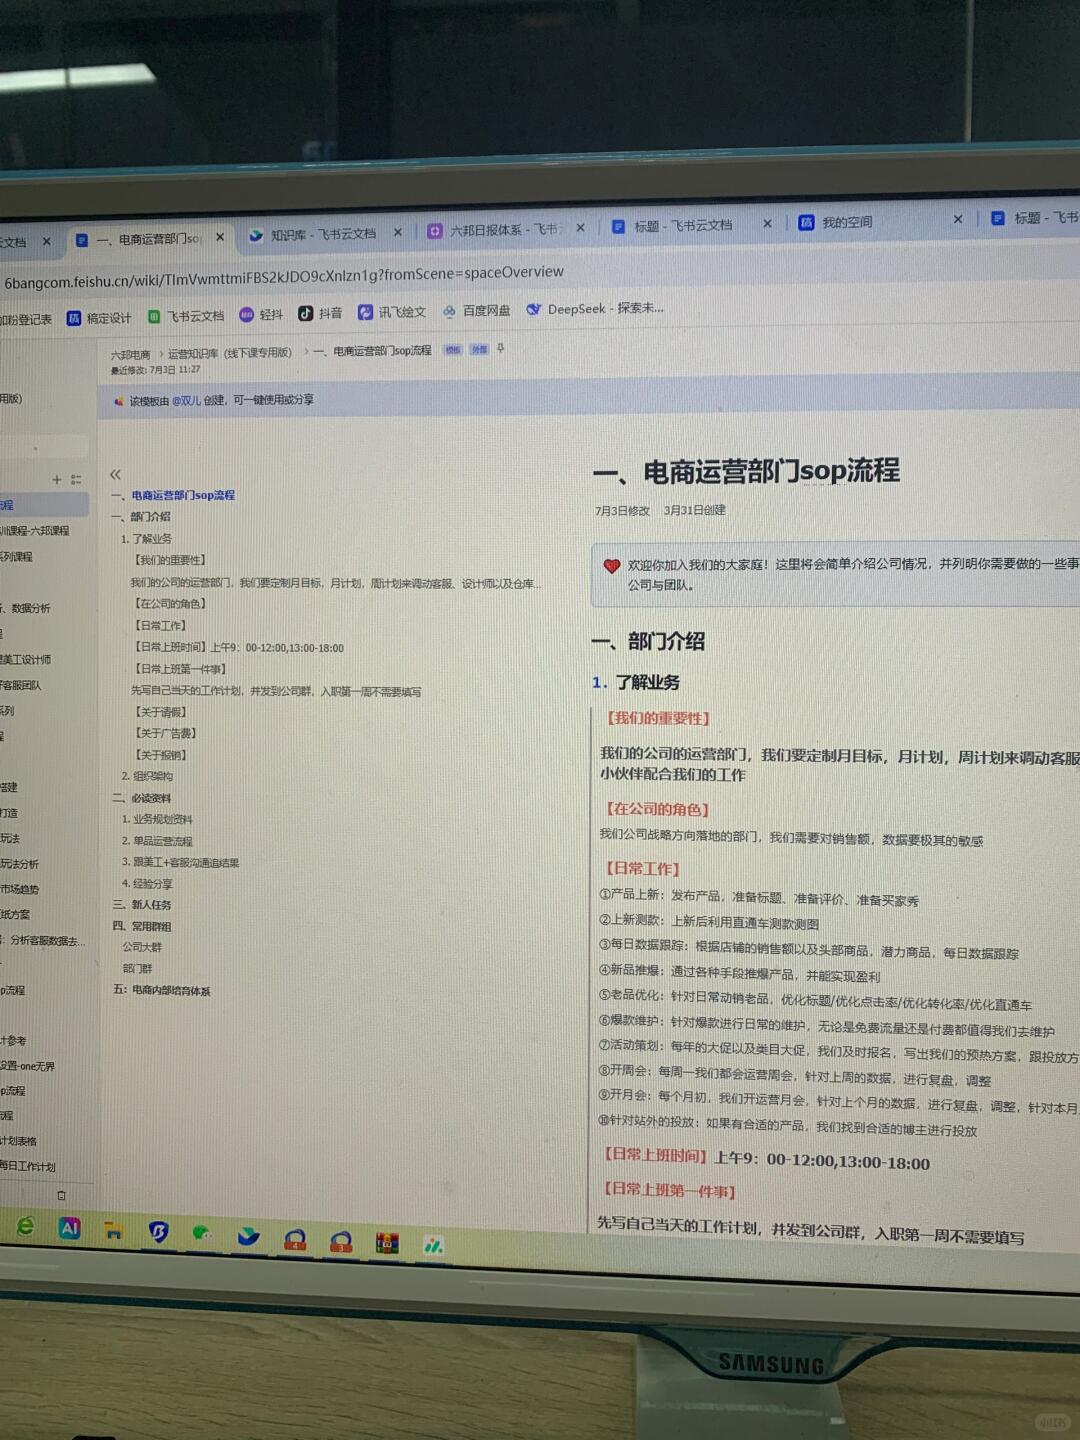Jump to 【关于广告费】 in the outline
The image size is (1080, 1440).
(x=165, y=733)
